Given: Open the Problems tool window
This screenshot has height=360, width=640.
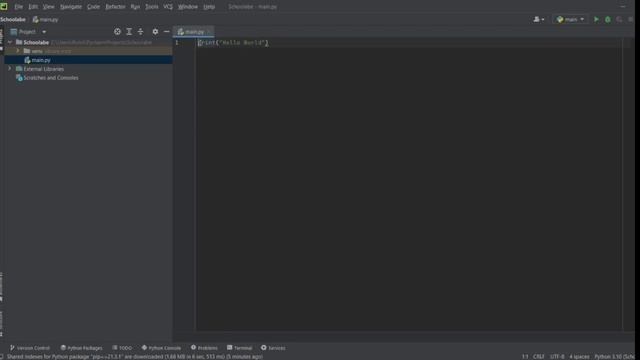Looking at the screenshot, I should tap(204, 348).
